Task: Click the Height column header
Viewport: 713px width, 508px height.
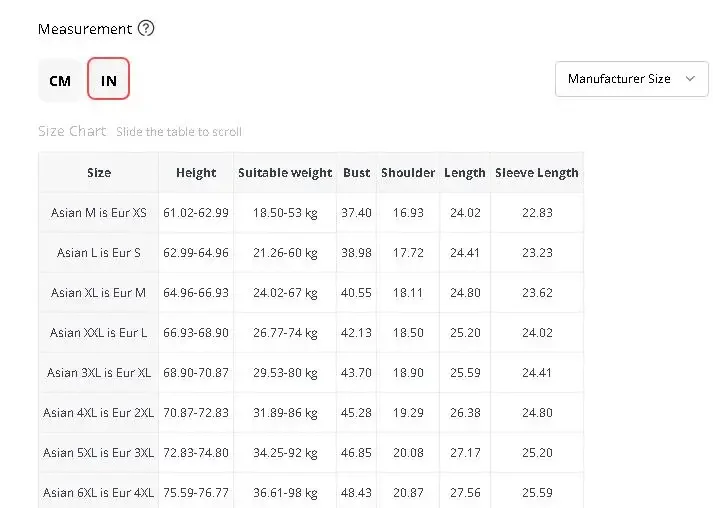Action: coord(196,173)
